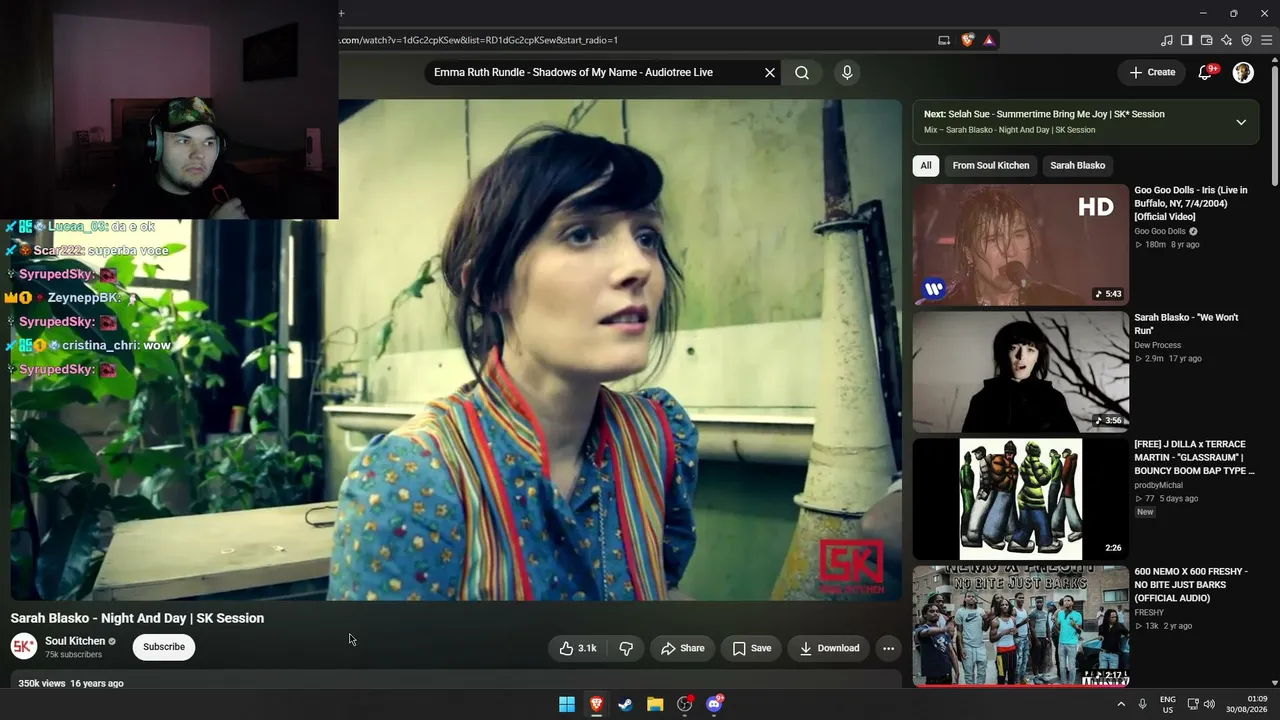Open the Soul Kitchen channel name link

pos(75,641)
